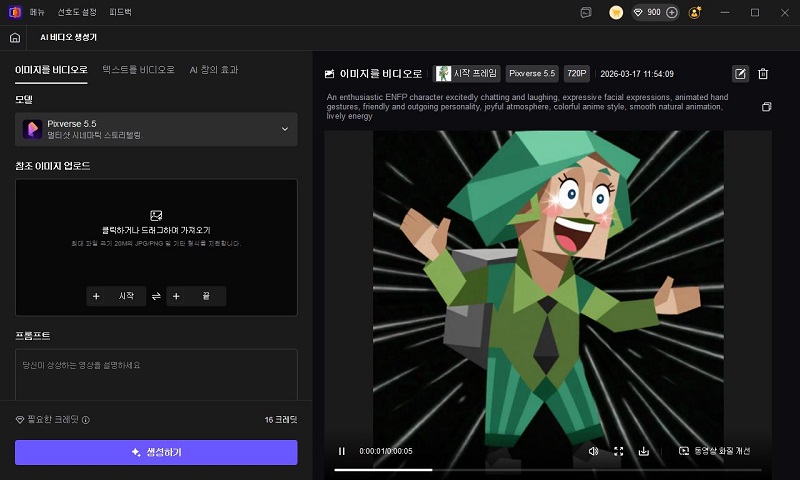Open the 피드백 menu
Image resolution: width=800 pixels, height=480 pixels.
point(120,12)
